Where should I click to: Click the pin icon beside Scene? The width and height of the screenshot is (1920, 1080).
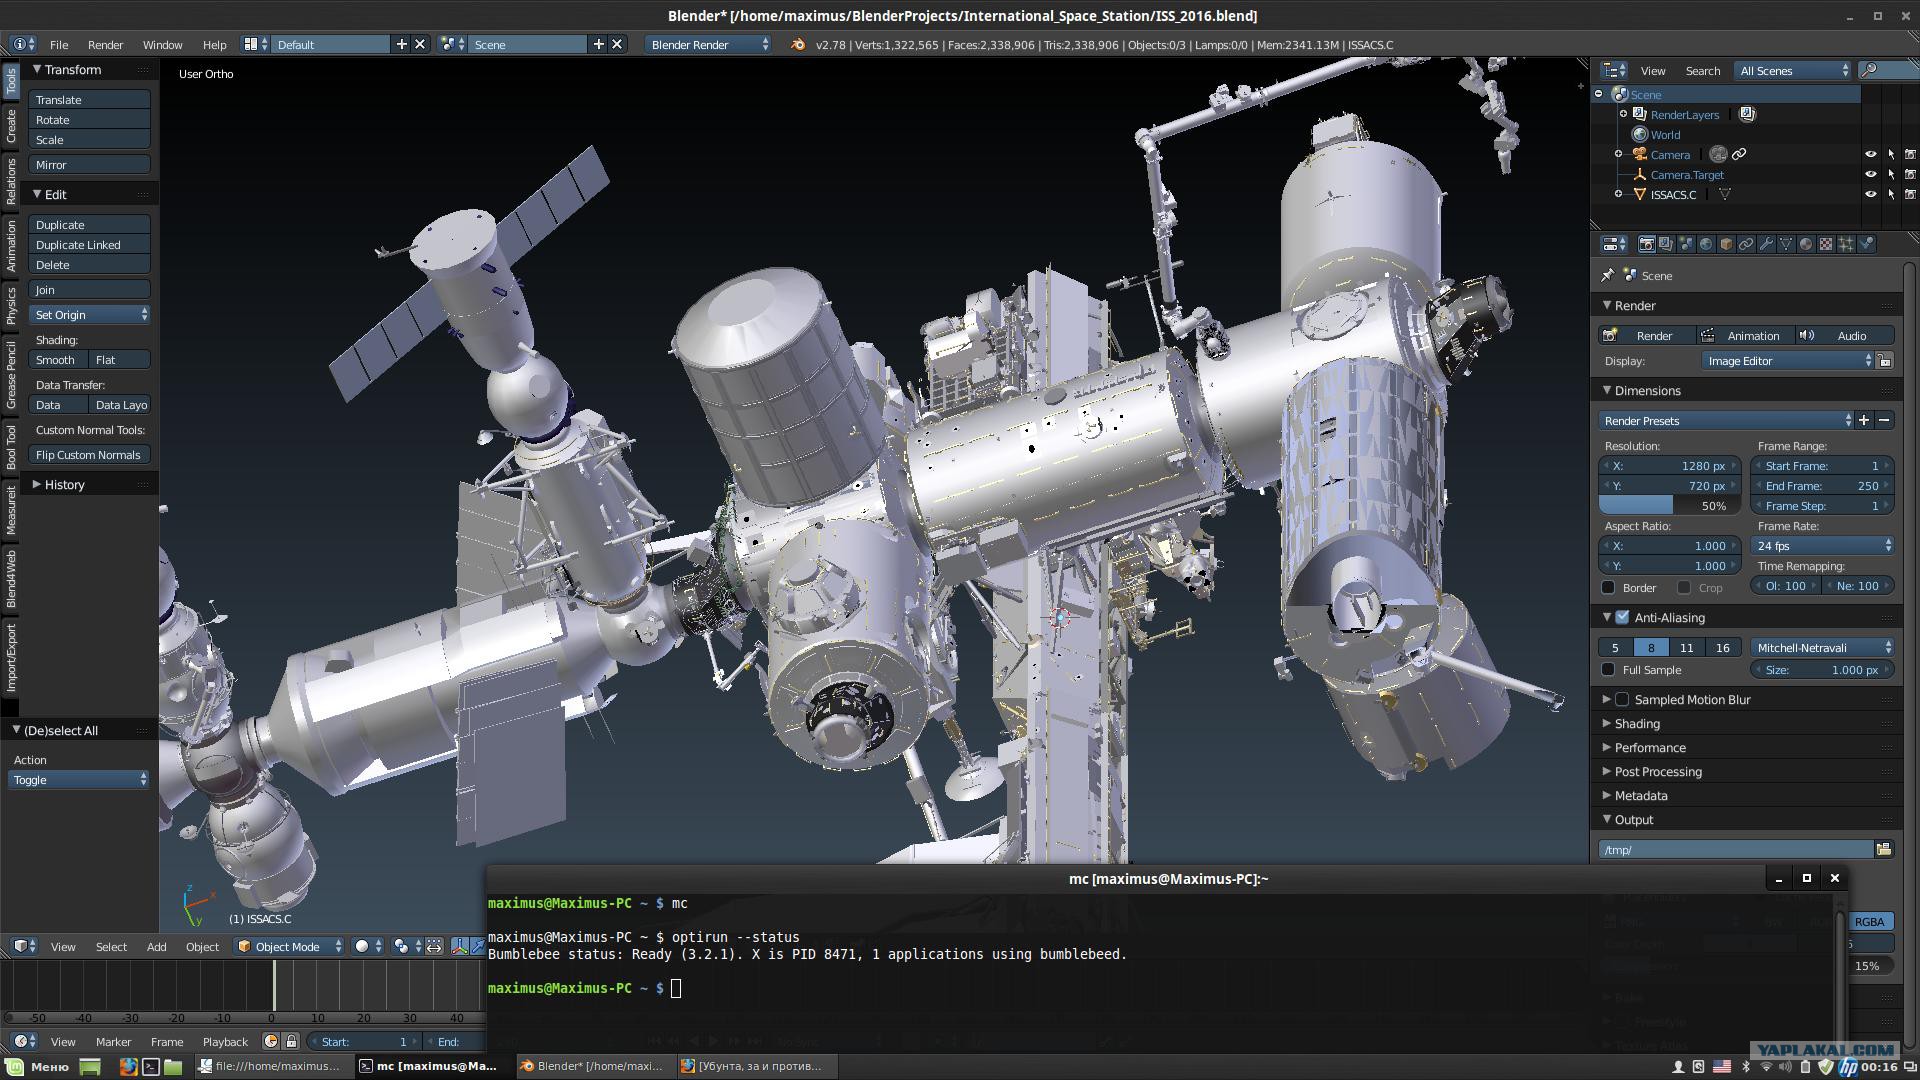pos(1608,275)
